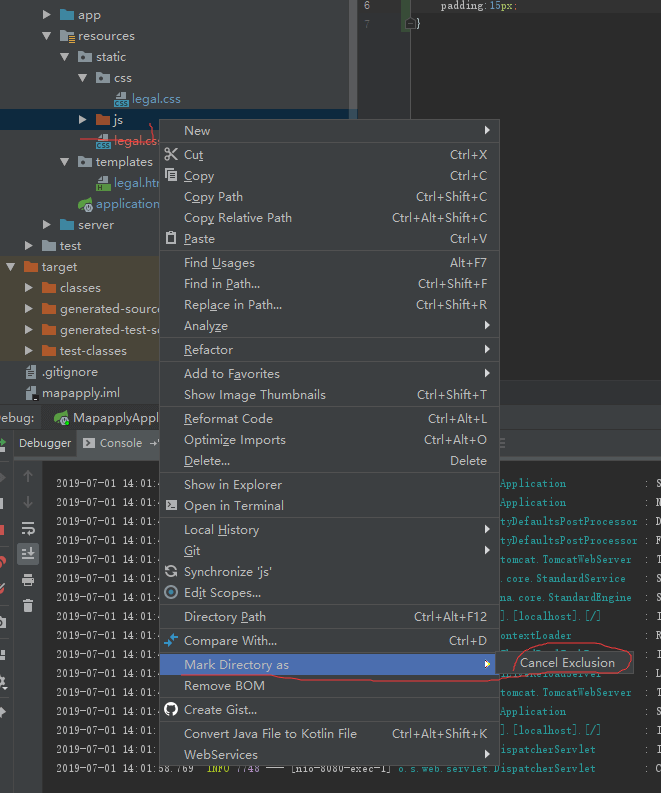The image size is (661, 793).
Task: Select .gitignore file in project tree
Action: tap(69, 372)
